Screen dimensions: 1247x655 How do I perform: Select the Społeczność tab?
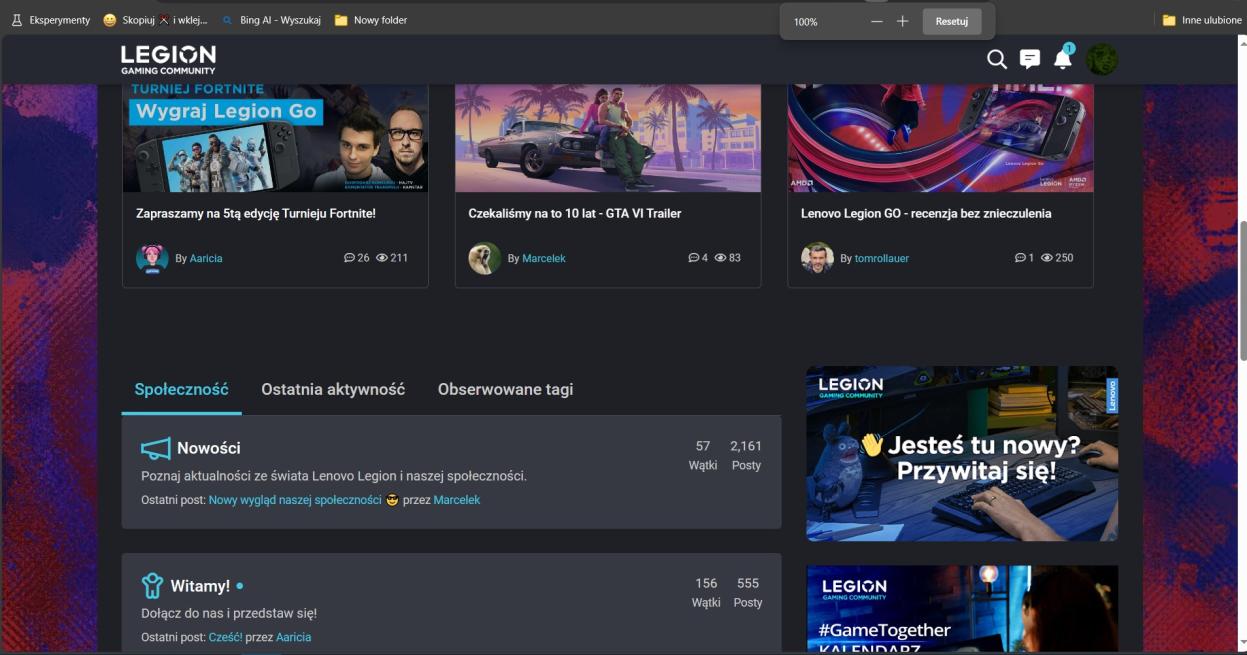[x=182, y=389]
